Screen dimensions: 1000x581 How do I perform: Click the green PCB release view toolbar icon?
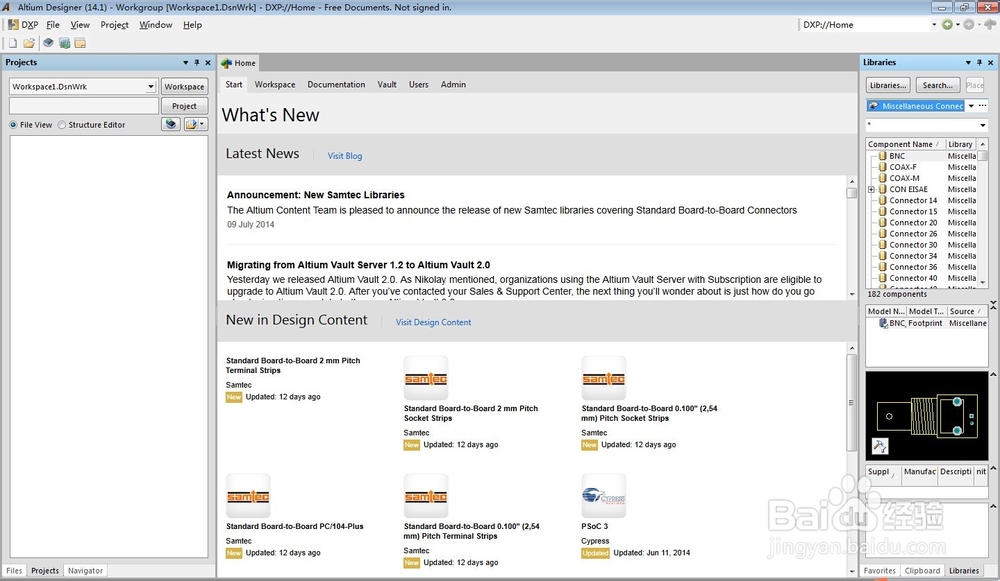point(64,43)
